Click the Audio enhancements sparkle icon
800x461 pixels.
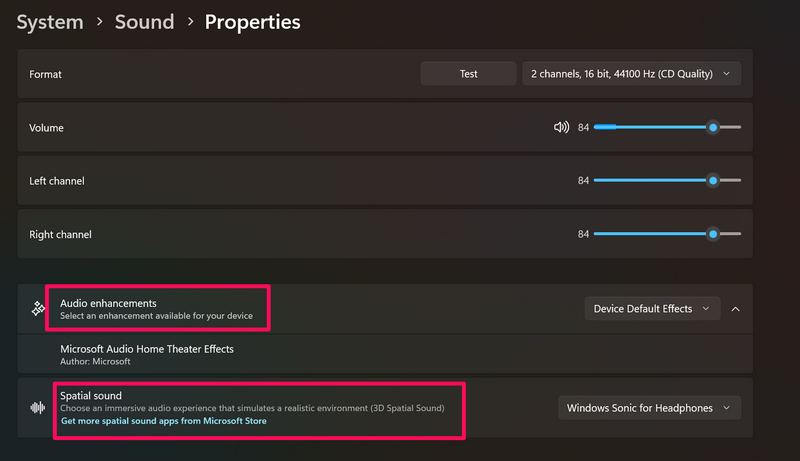(38, 309)
